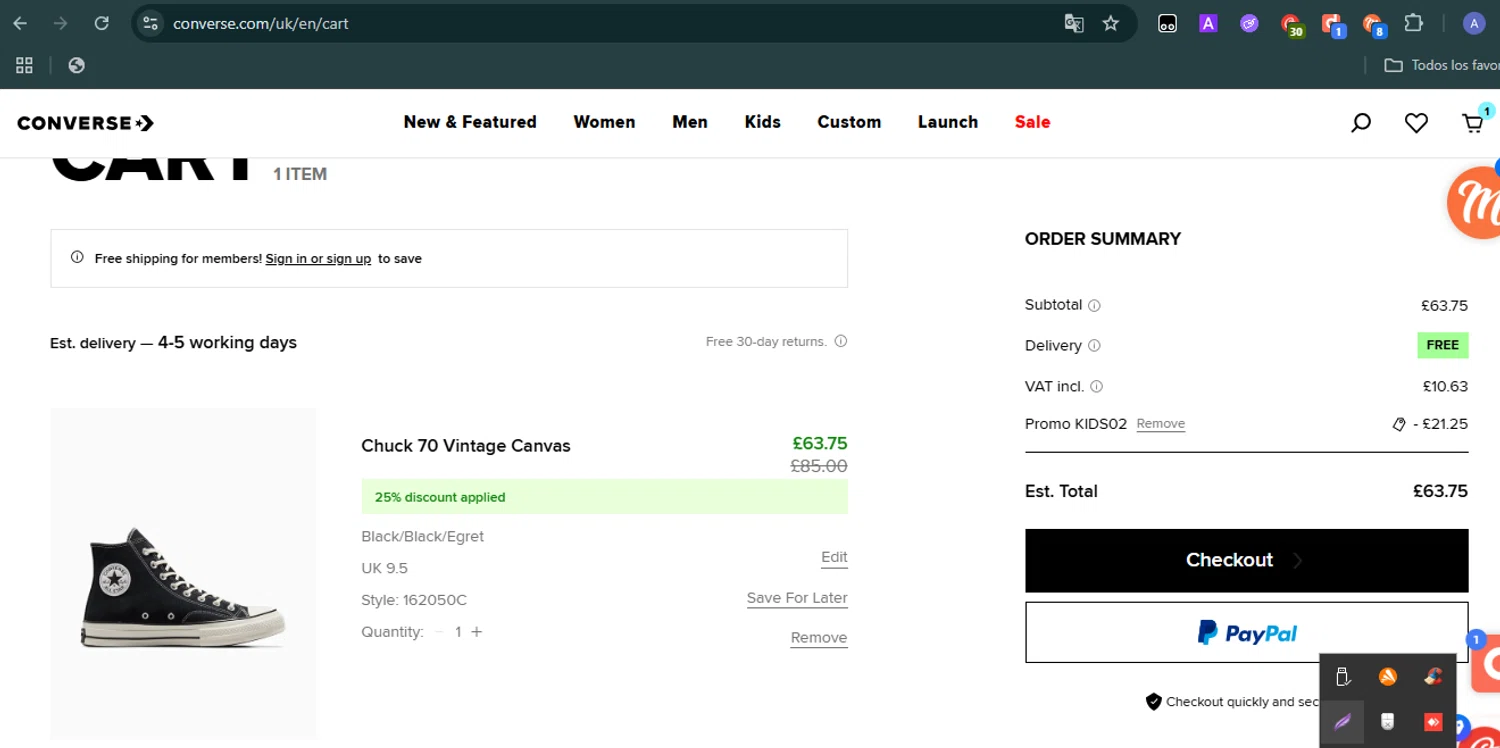Open the Women menu
This screenshot has height=748, width=1500.
point(604,122)
